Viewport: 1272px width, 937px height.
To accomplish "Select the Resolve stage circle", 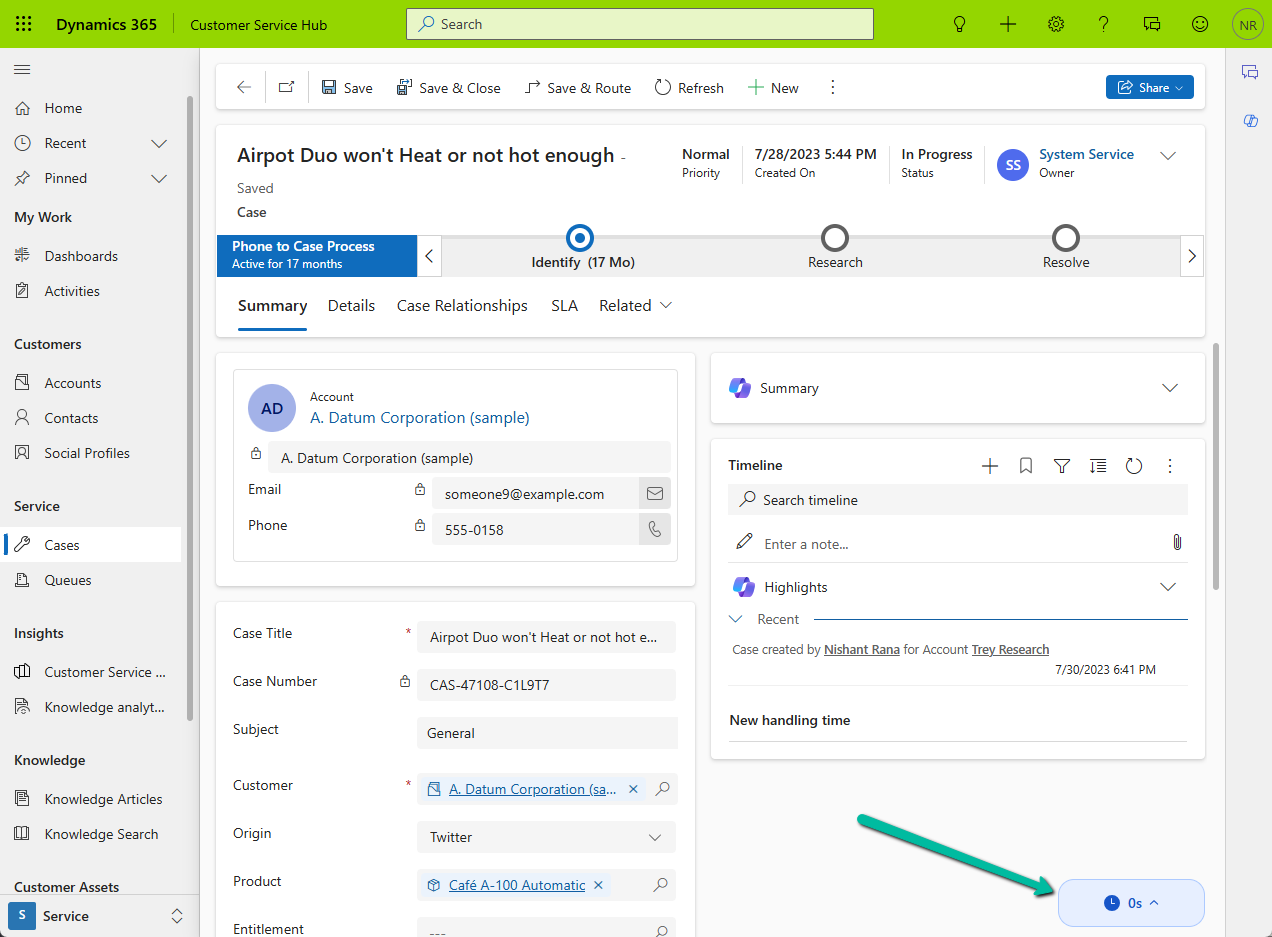I will [x=1066, y=239].
